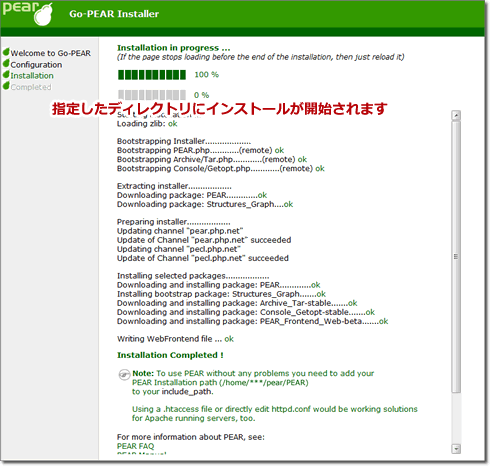490x466 pixels.
Task: Click scrollbar down arrow in log frame
Action: click(x=456, y=449)
